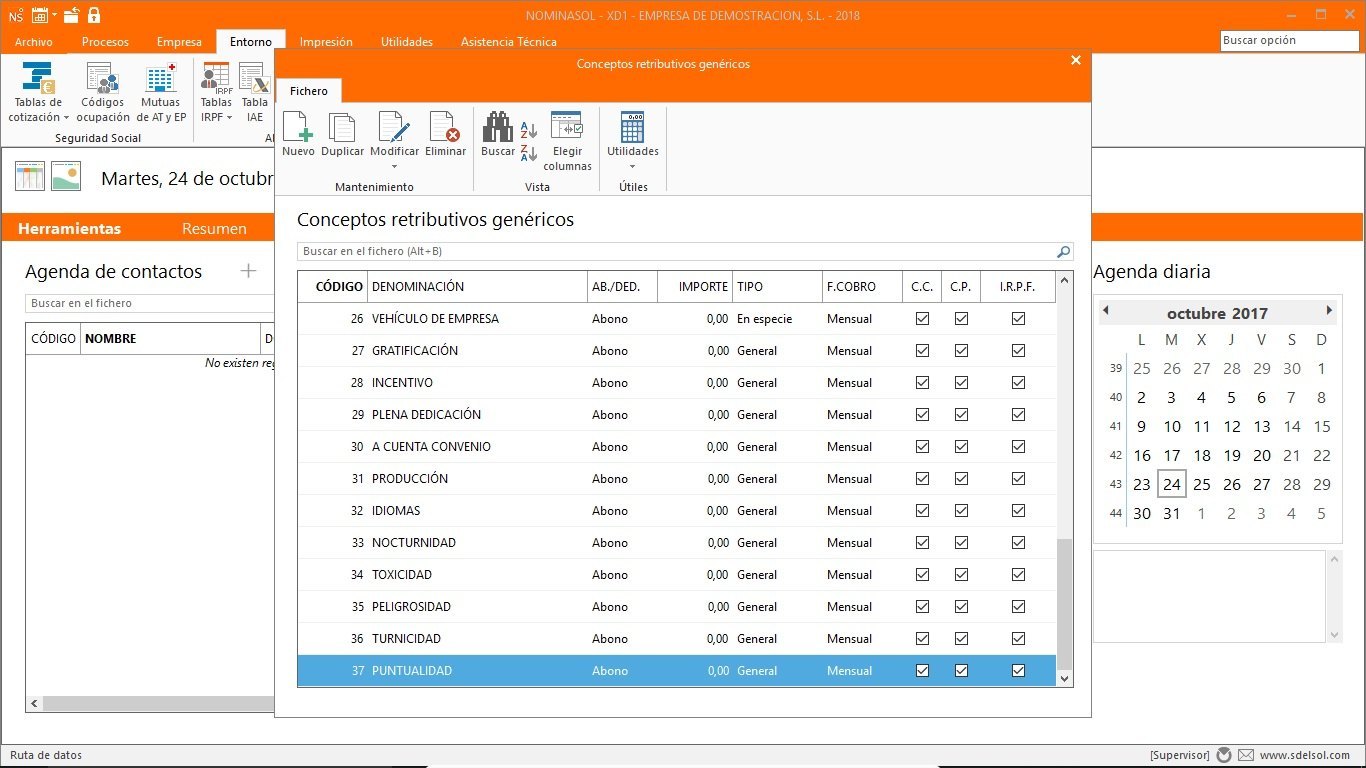Close the Conceptos retributivos genéricos window
1366x768 pixels.
1076,61
